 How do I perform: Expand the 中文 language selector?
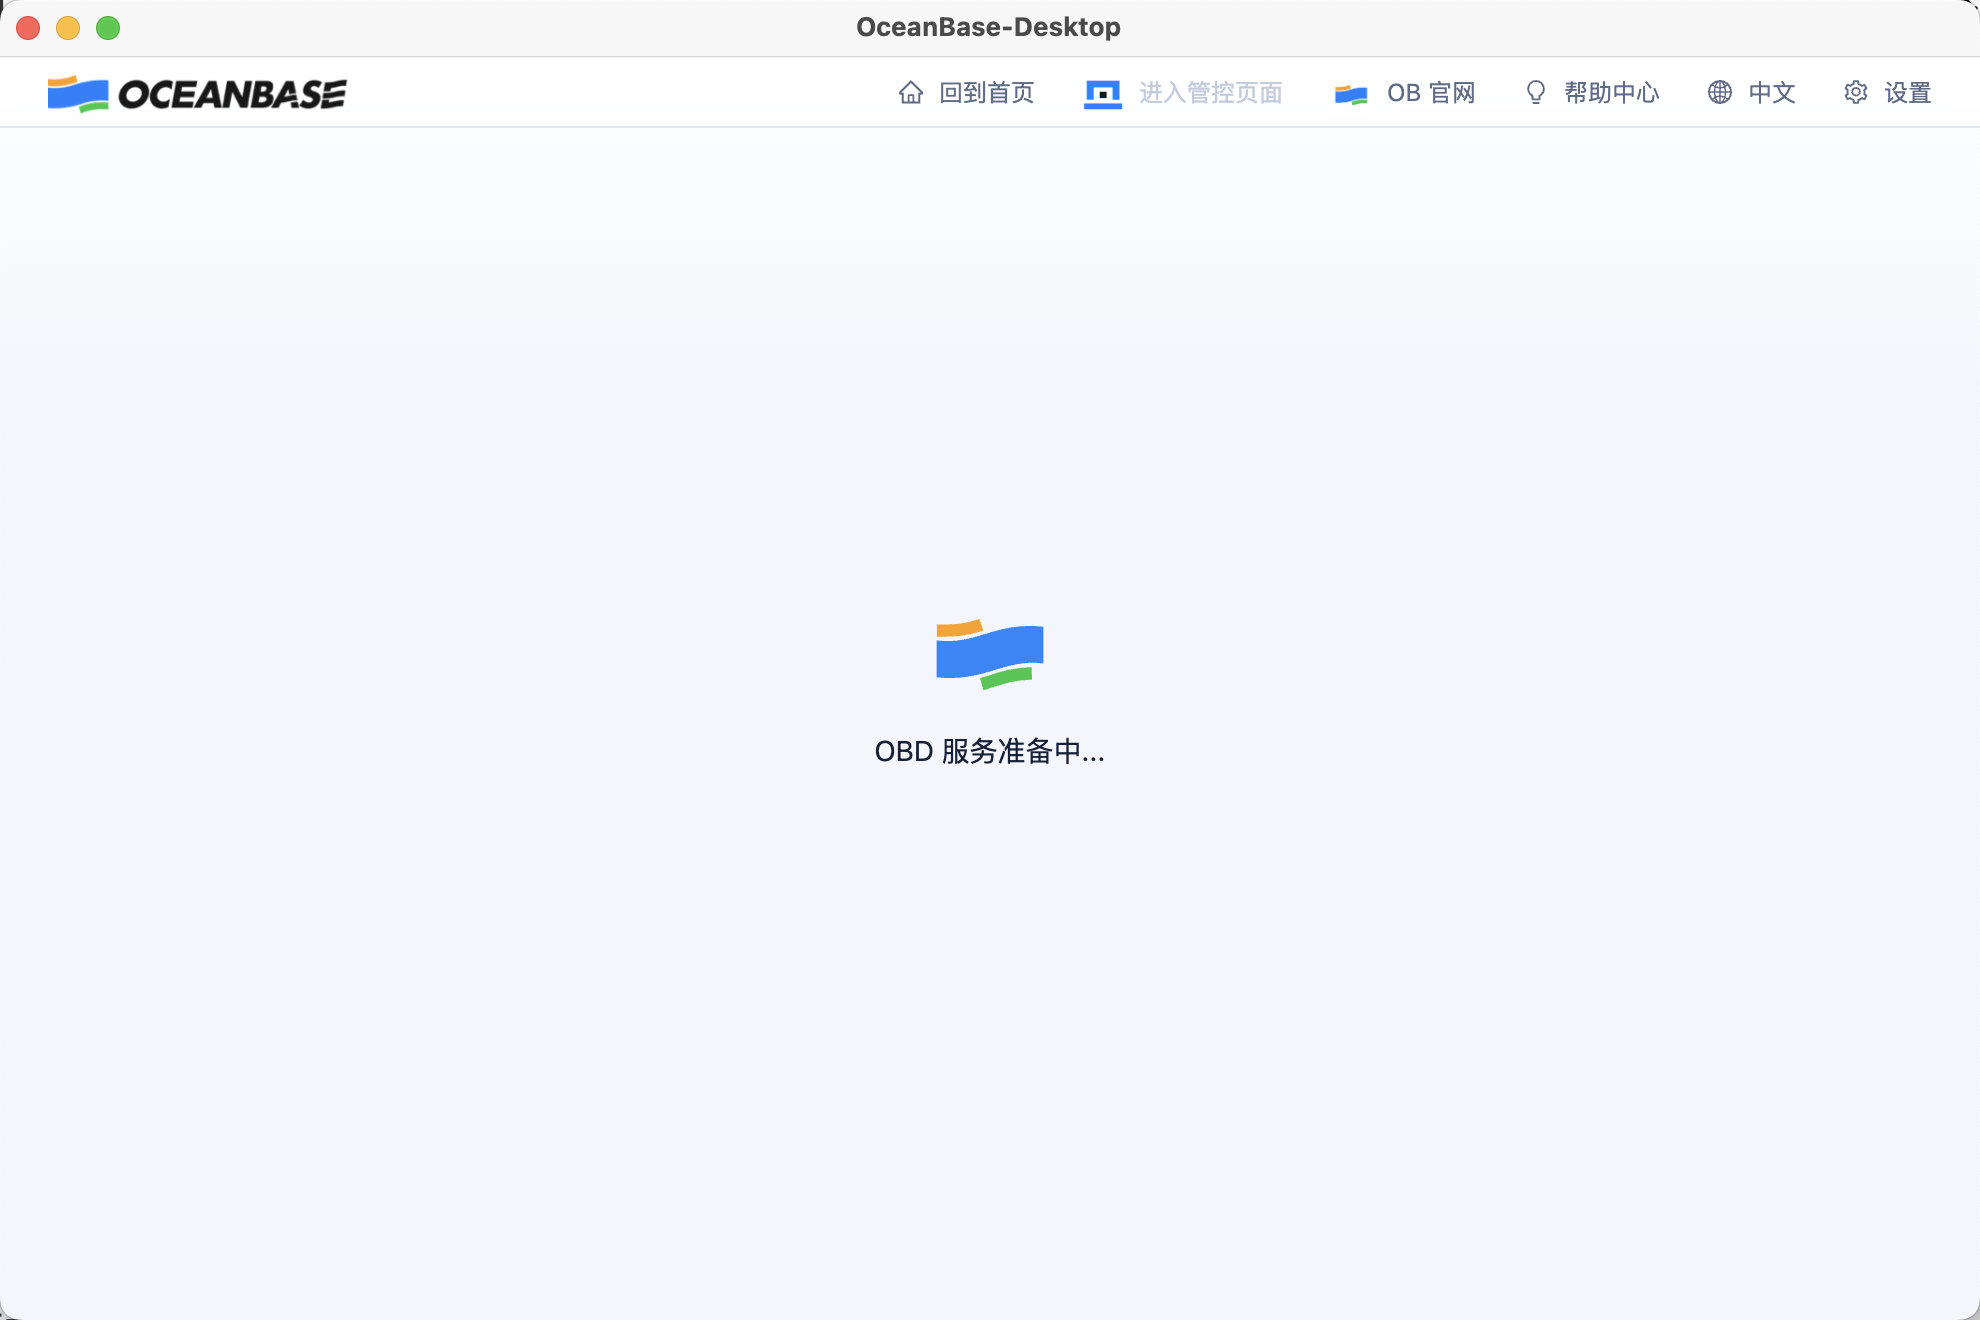tap(1771, 93)
